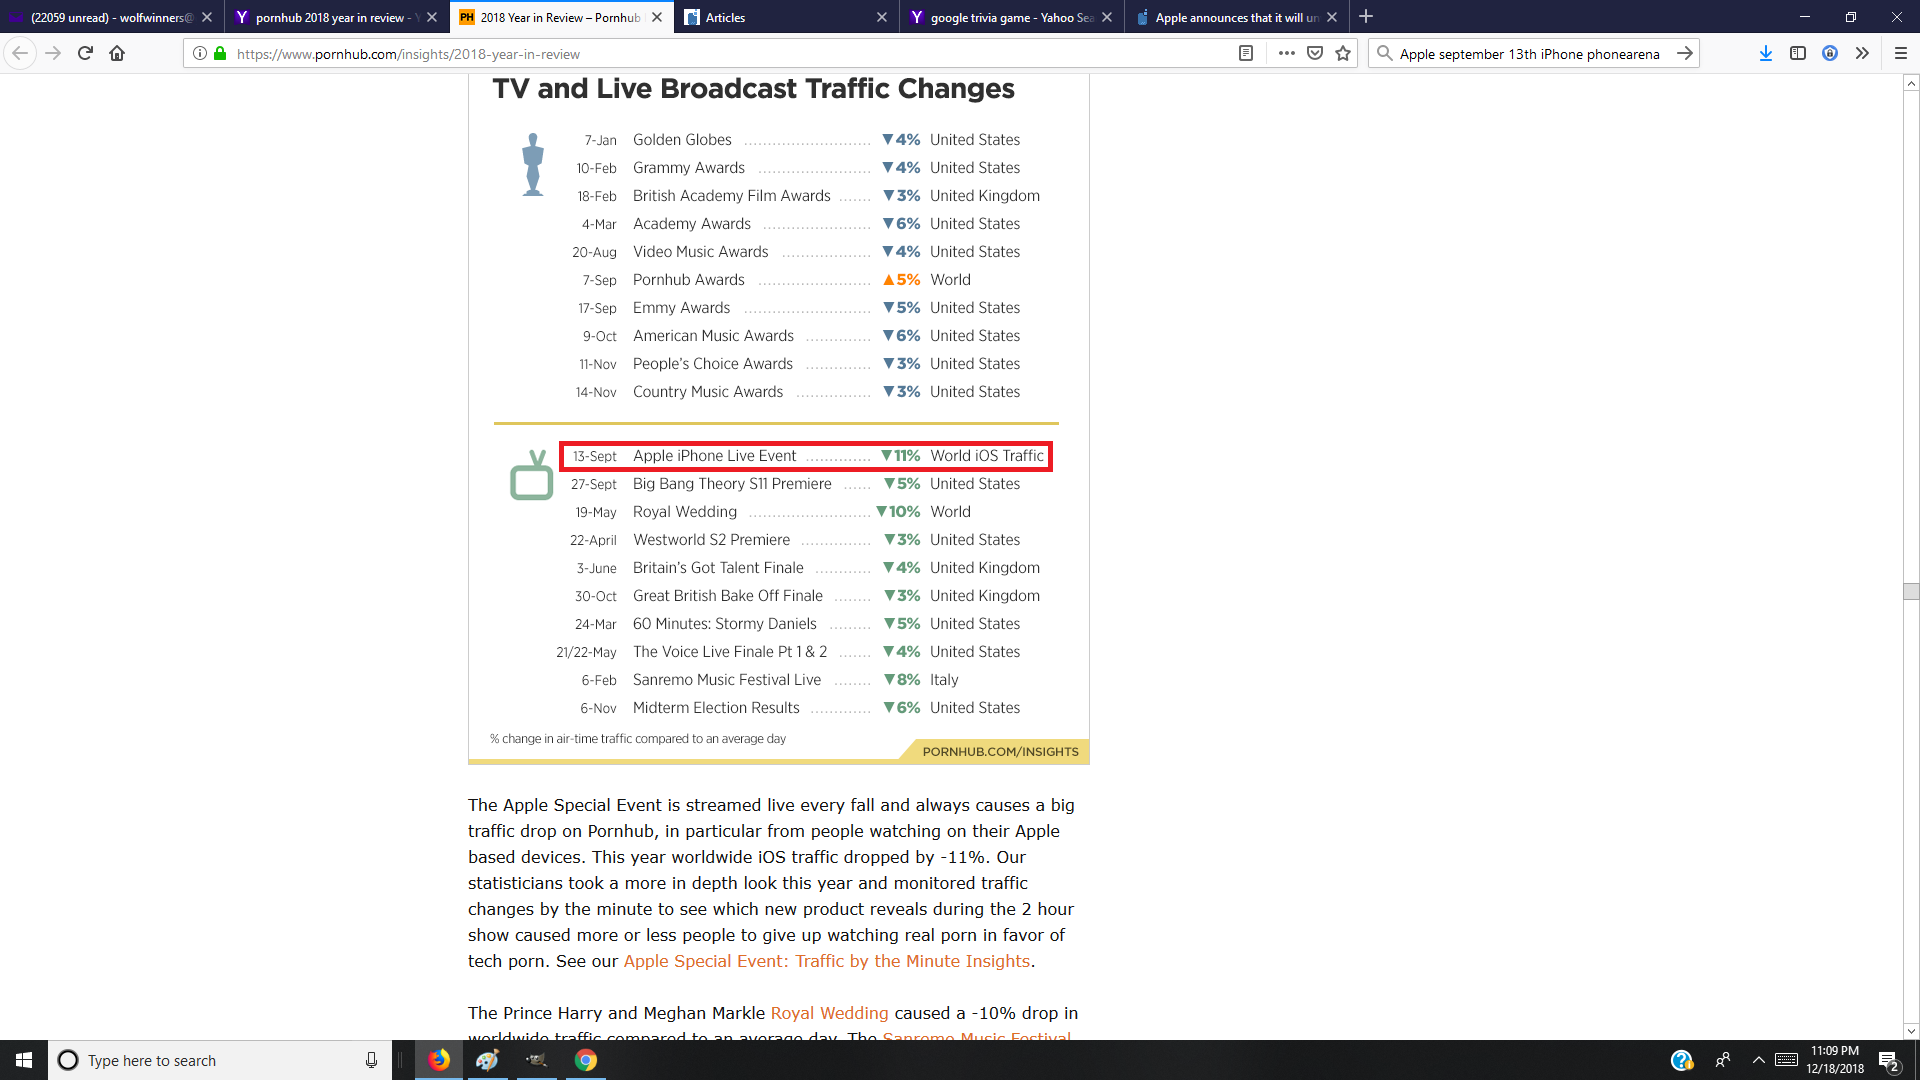This screenshot has width=1920, height=1080.
Task: Switch to google trivia game Yahoo tab
Action: point(1012,17)
